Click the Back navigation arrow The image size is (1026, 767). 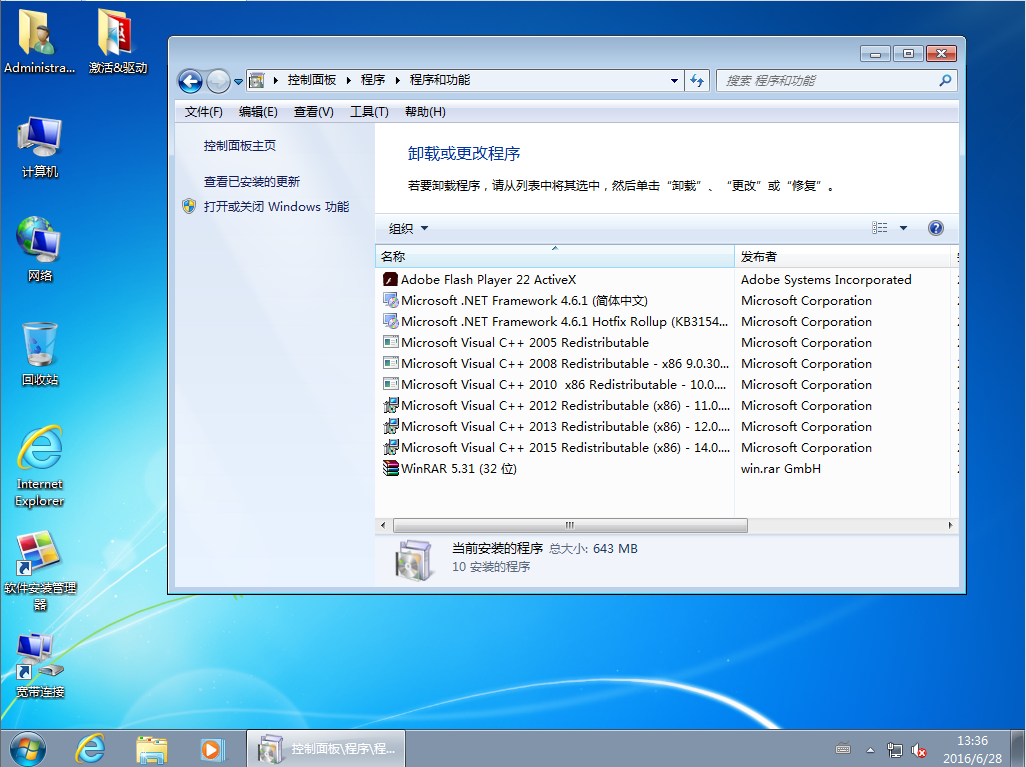(190, 81)
